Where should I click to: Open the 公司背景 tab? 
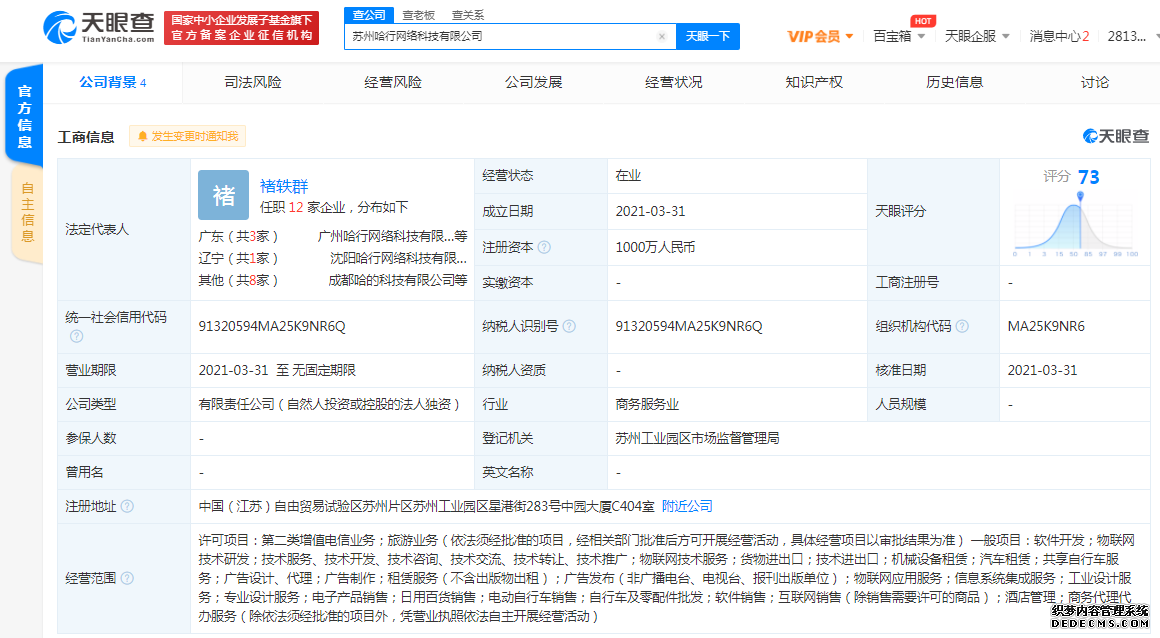click(112, 82)
